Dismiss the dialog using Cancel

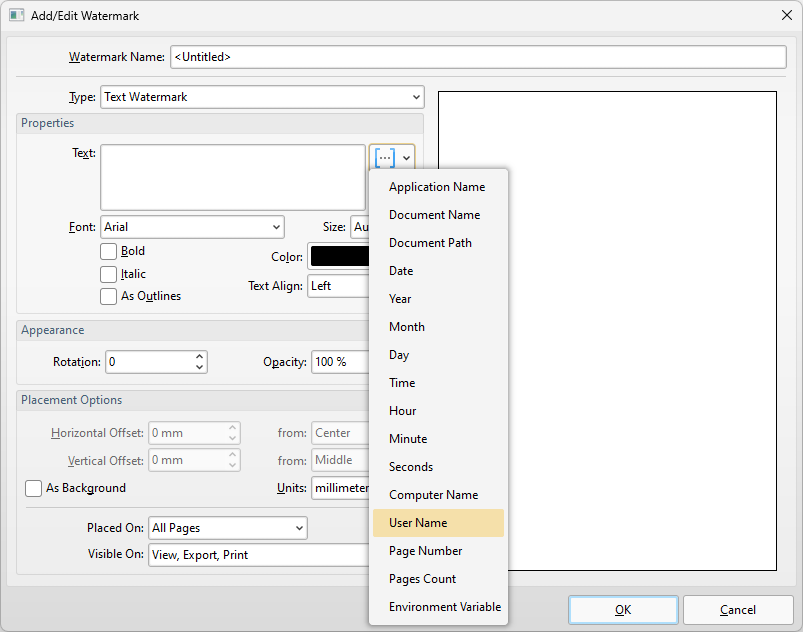737,609
